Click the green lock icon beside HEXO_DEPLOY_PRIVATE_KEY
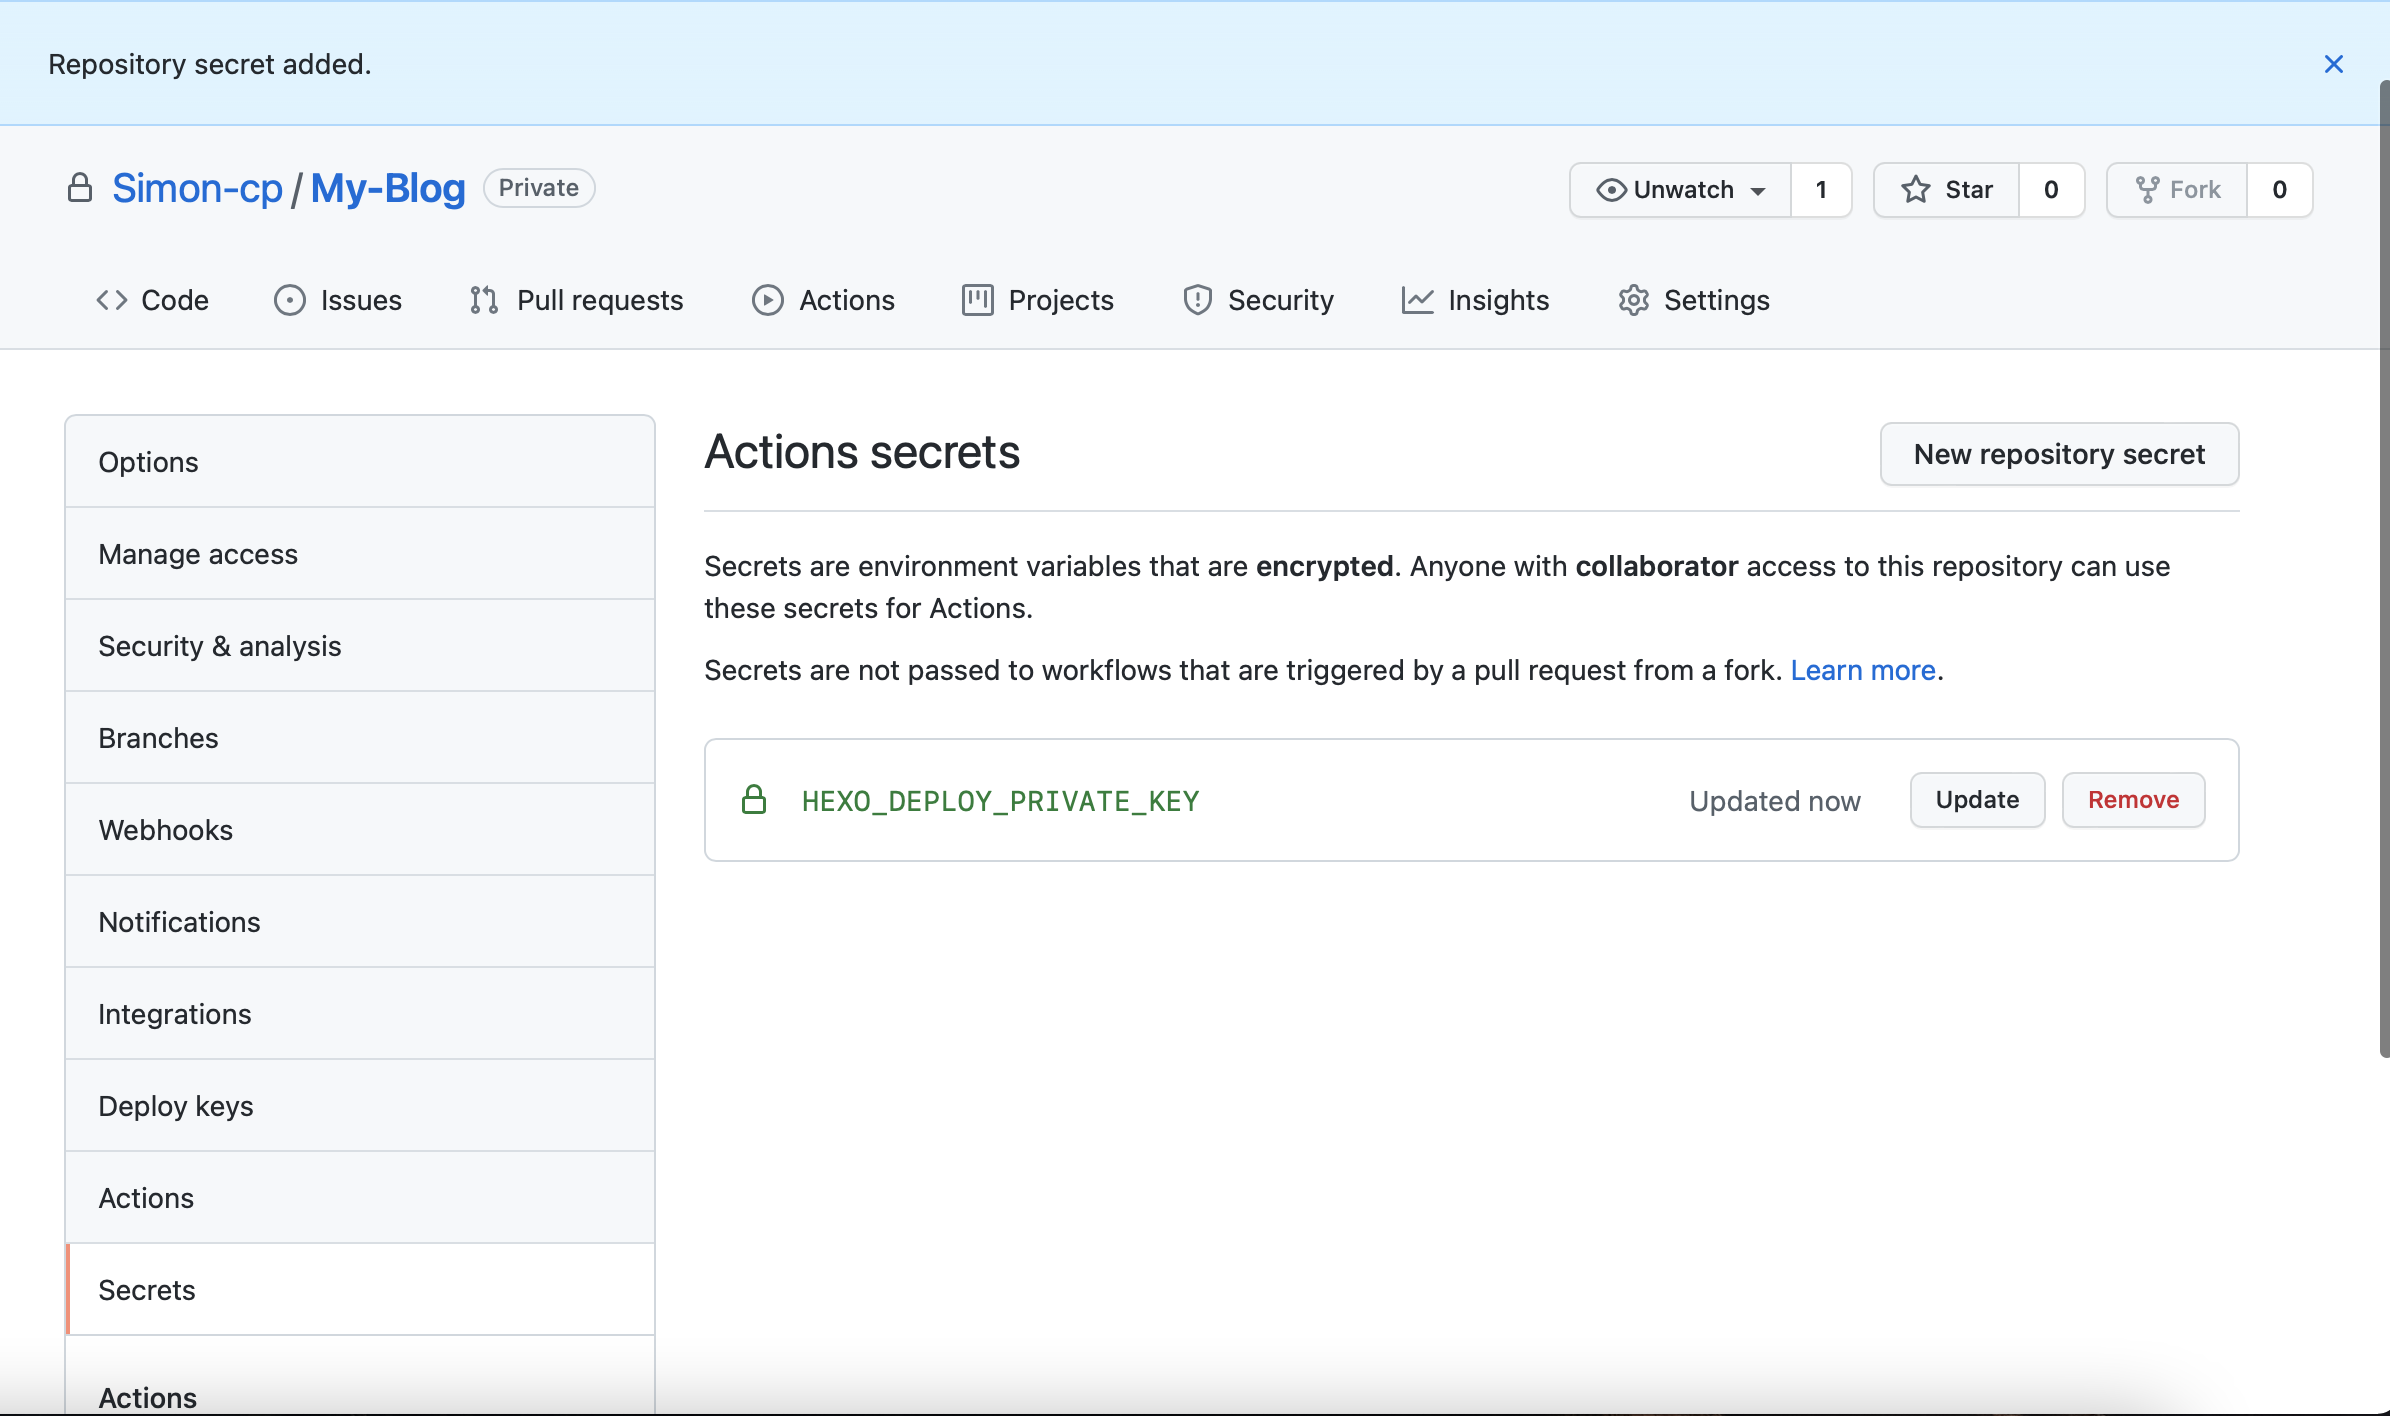Image resolution: width=2390 pixels, height=1416 pixels. [754, 800]
